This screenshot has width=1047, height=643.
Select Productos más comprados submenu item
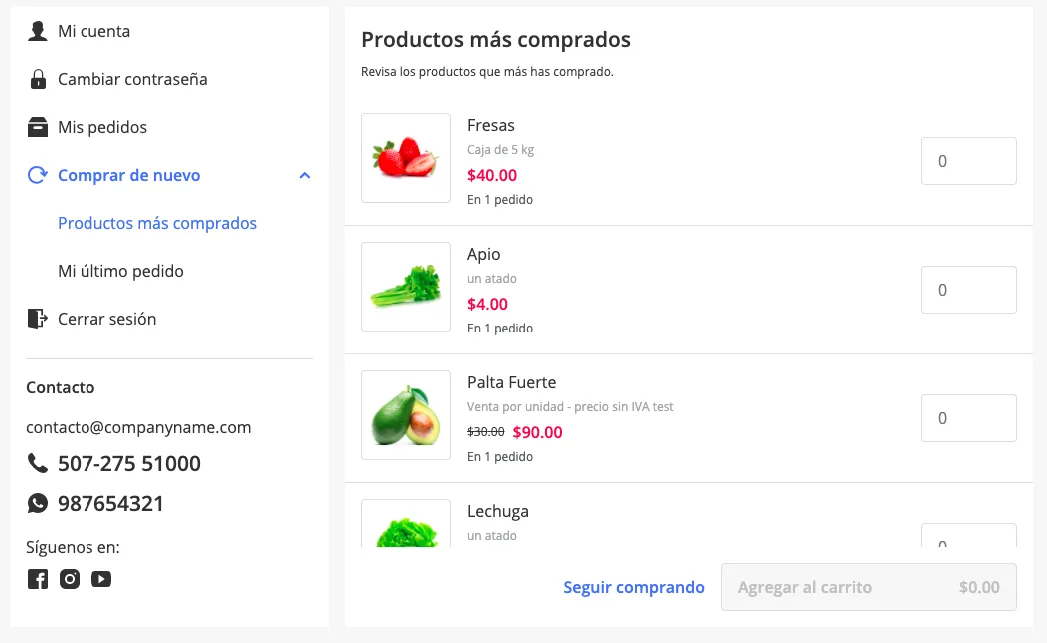[x=157, y=223]
